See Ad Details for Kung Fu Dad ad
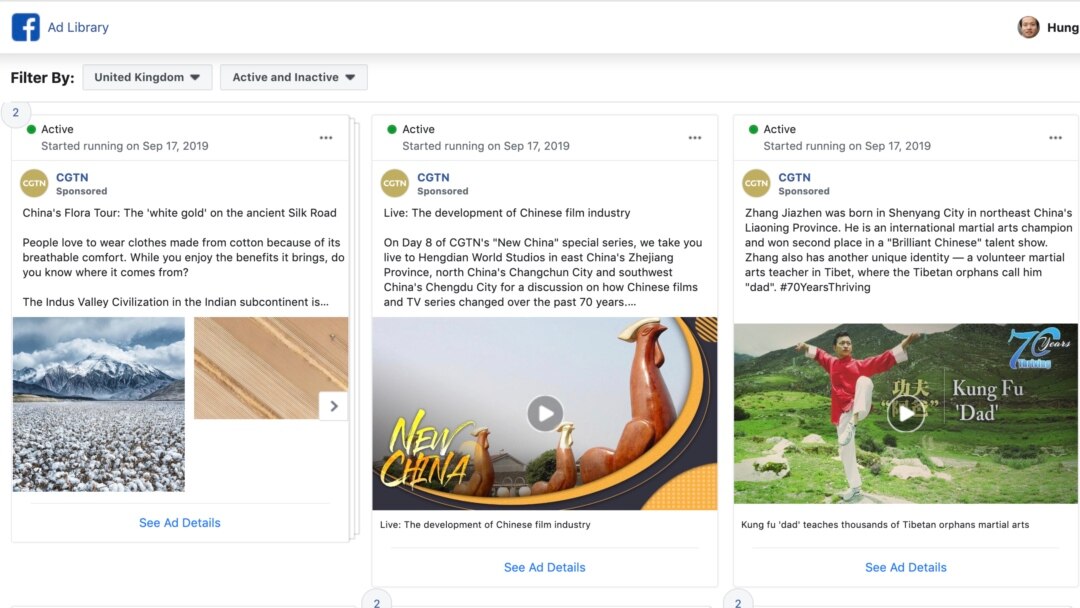Screen dimensions: 1080x608 click(x=906, y=567)
